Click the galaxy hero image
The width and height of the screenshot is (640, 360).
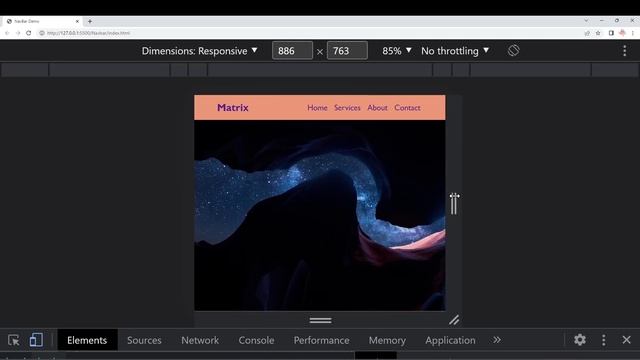point(320,216)
